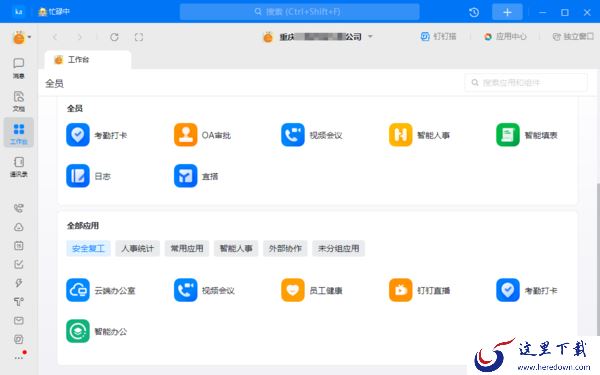
Task: Click the history clock icon in title bar
Action: pyautogui.click(x=474, y=12)
